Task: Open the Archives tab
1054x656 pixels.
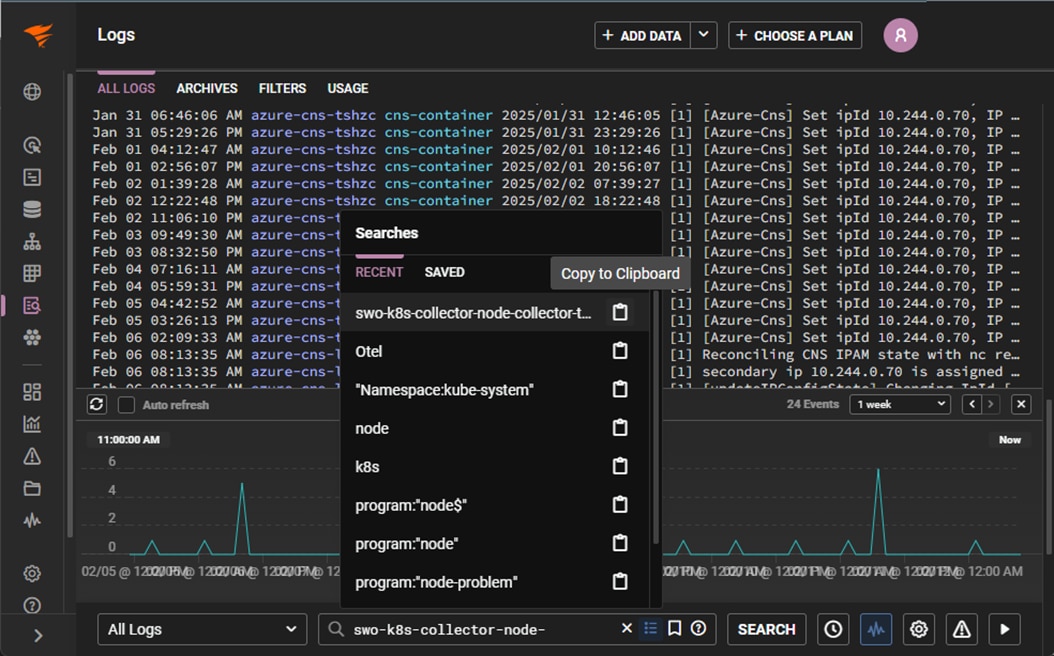Action: (x=207, y=88)
